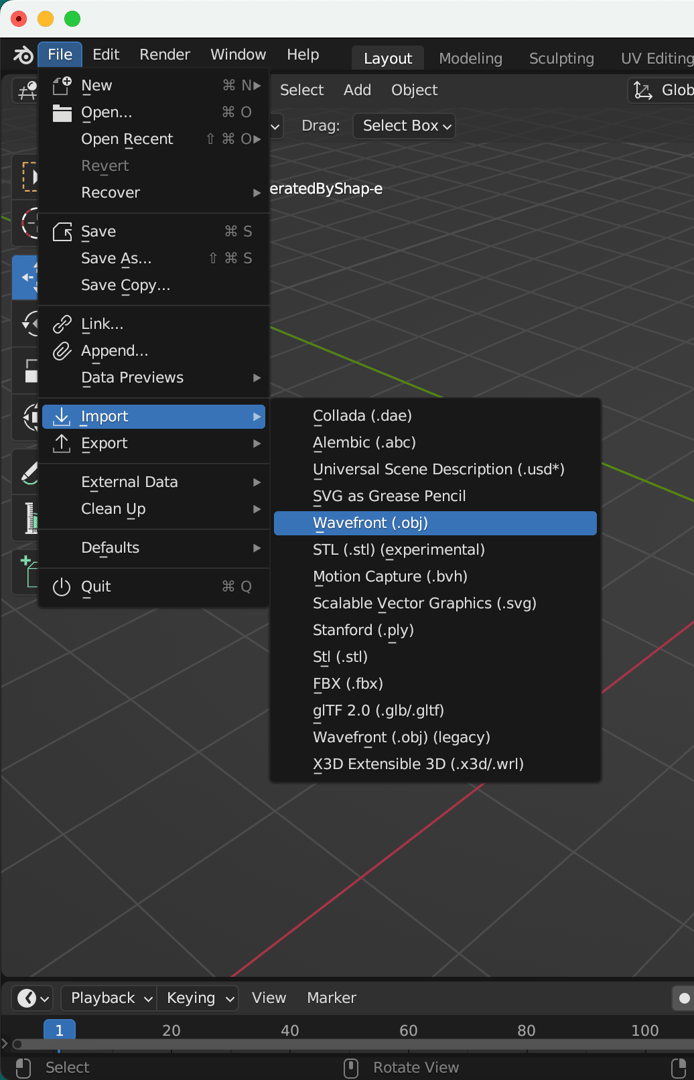This screenshot has width=694, height=1080.
Task: Click the New file icon
Action: (62, 85)
